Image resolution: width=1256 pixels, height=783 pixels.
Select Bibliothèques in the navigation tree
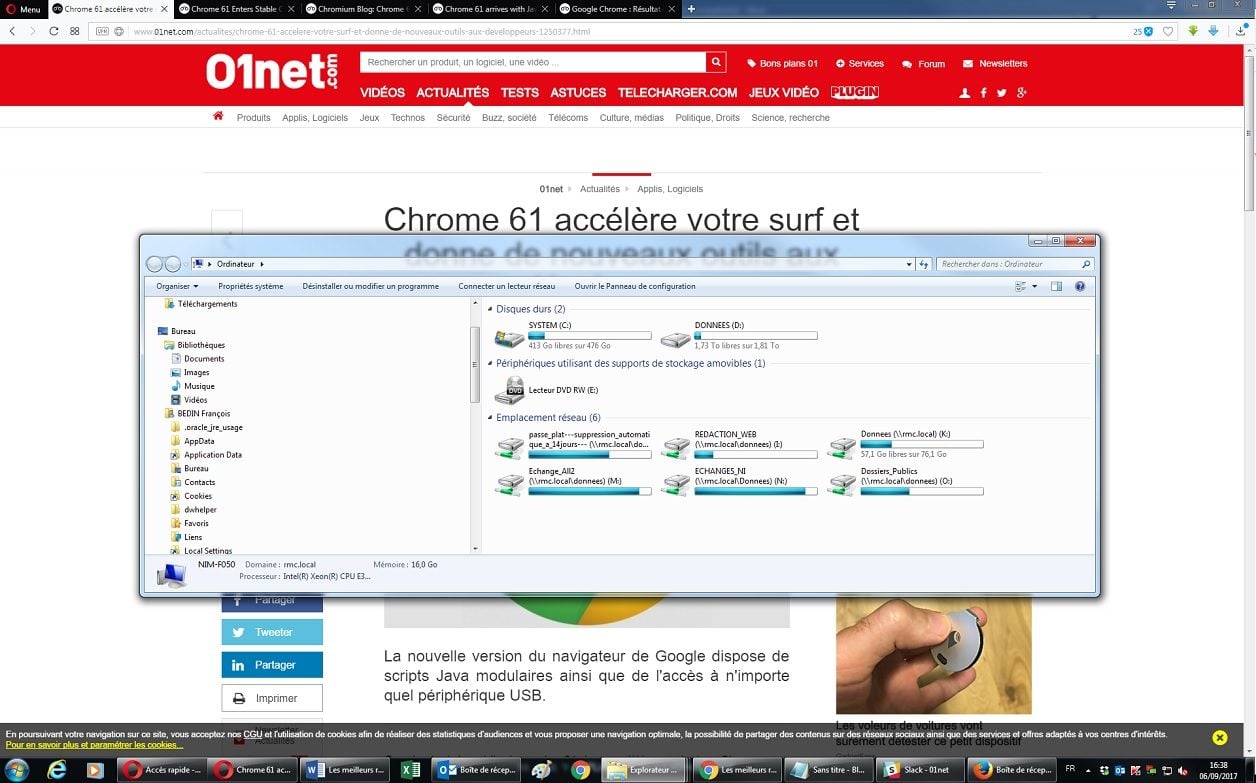point(194,345)
